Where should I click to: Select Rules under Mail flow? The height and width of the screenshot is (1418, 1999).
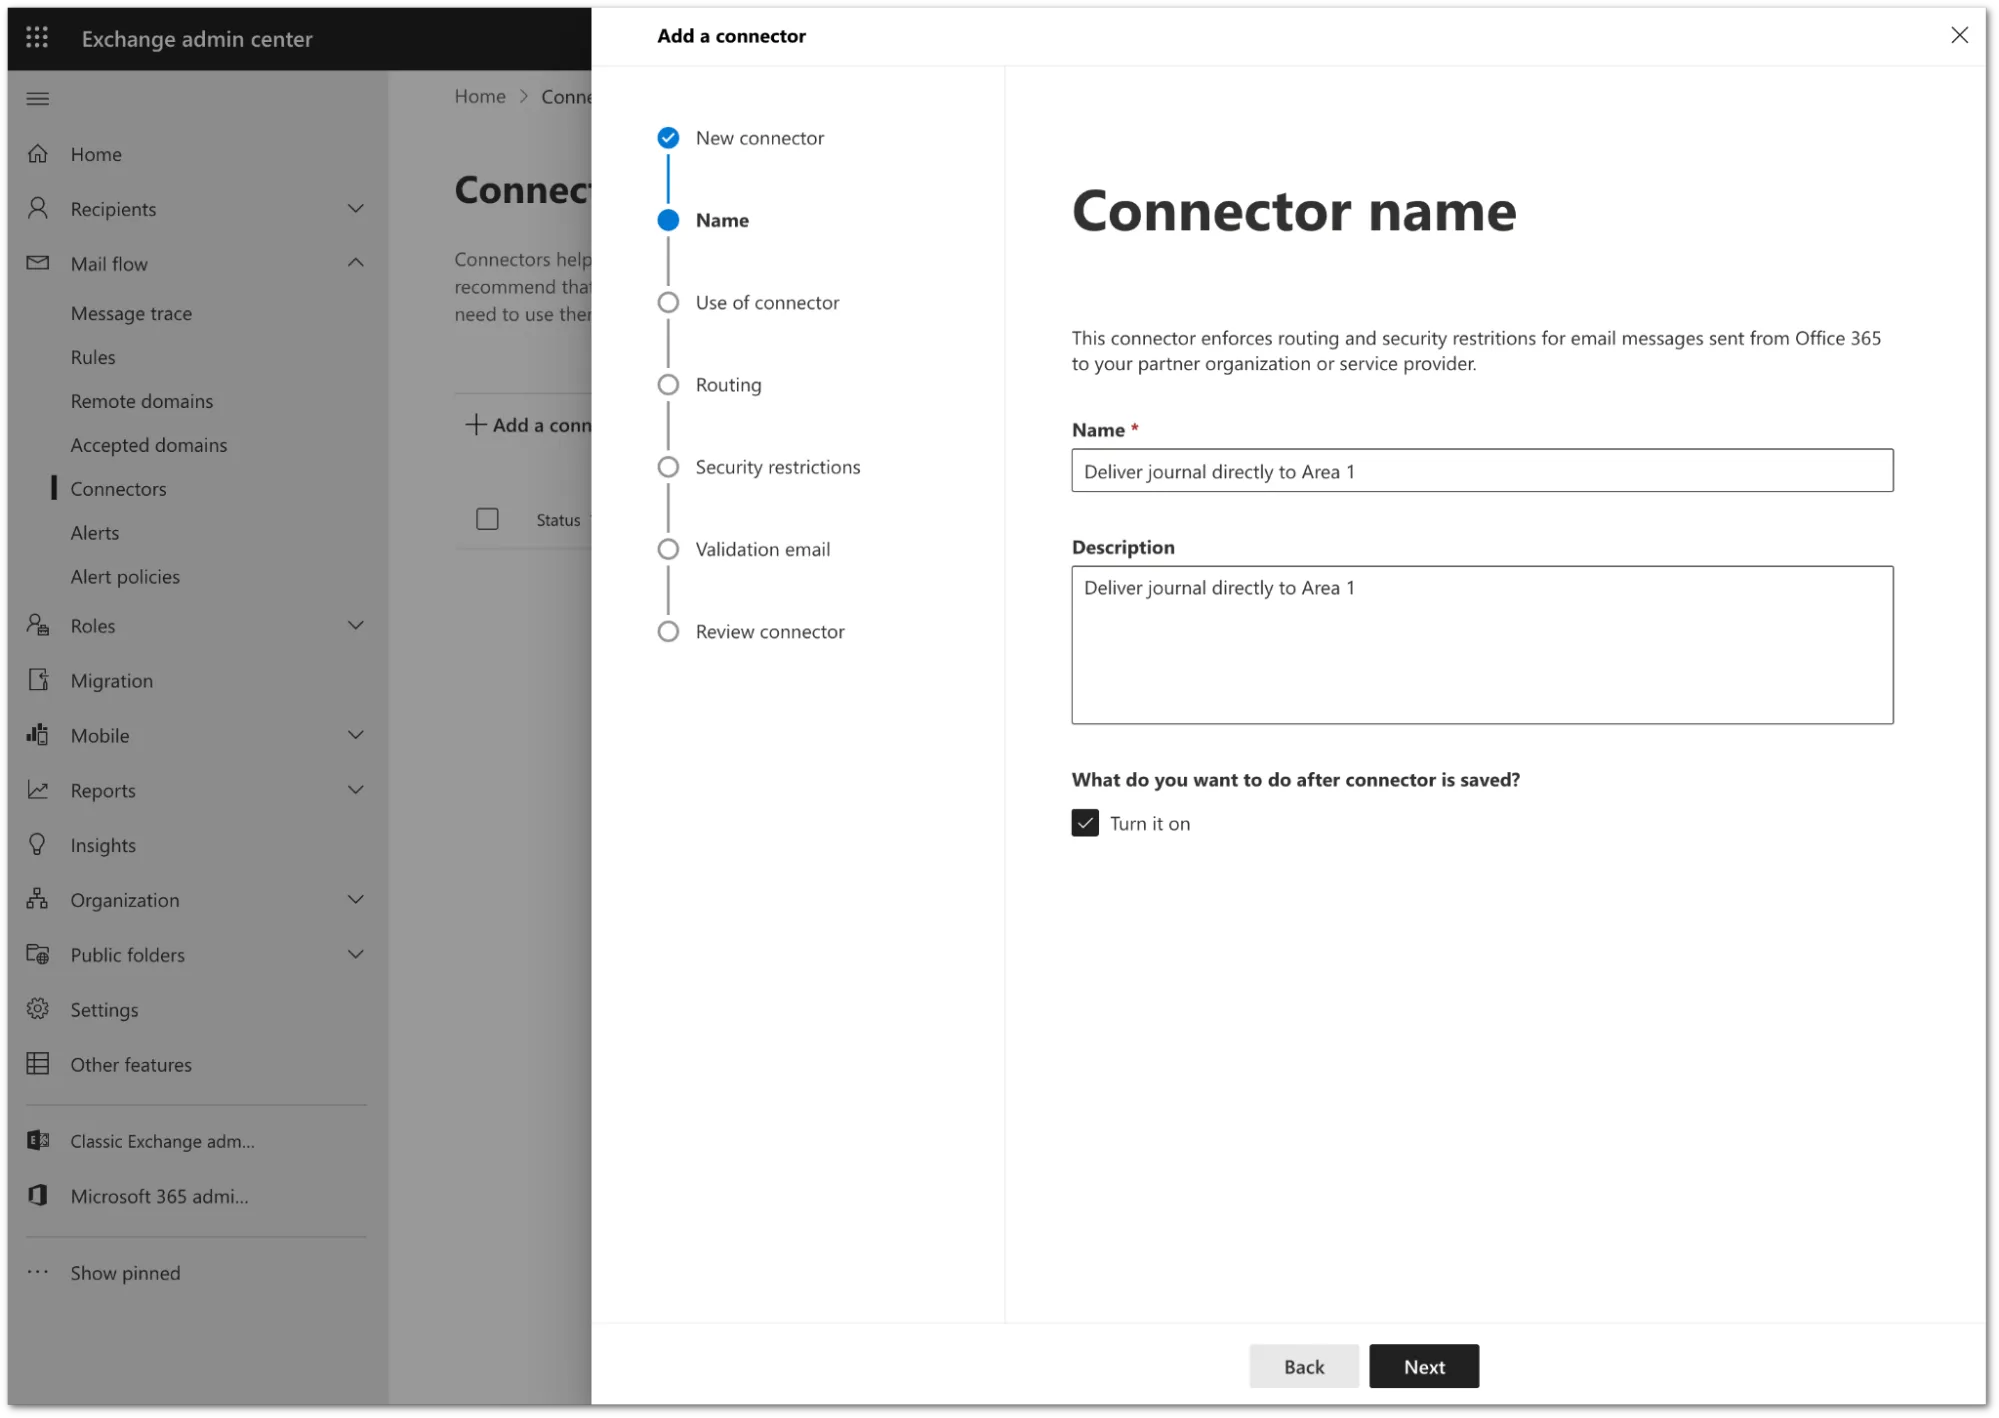point(92,356)
